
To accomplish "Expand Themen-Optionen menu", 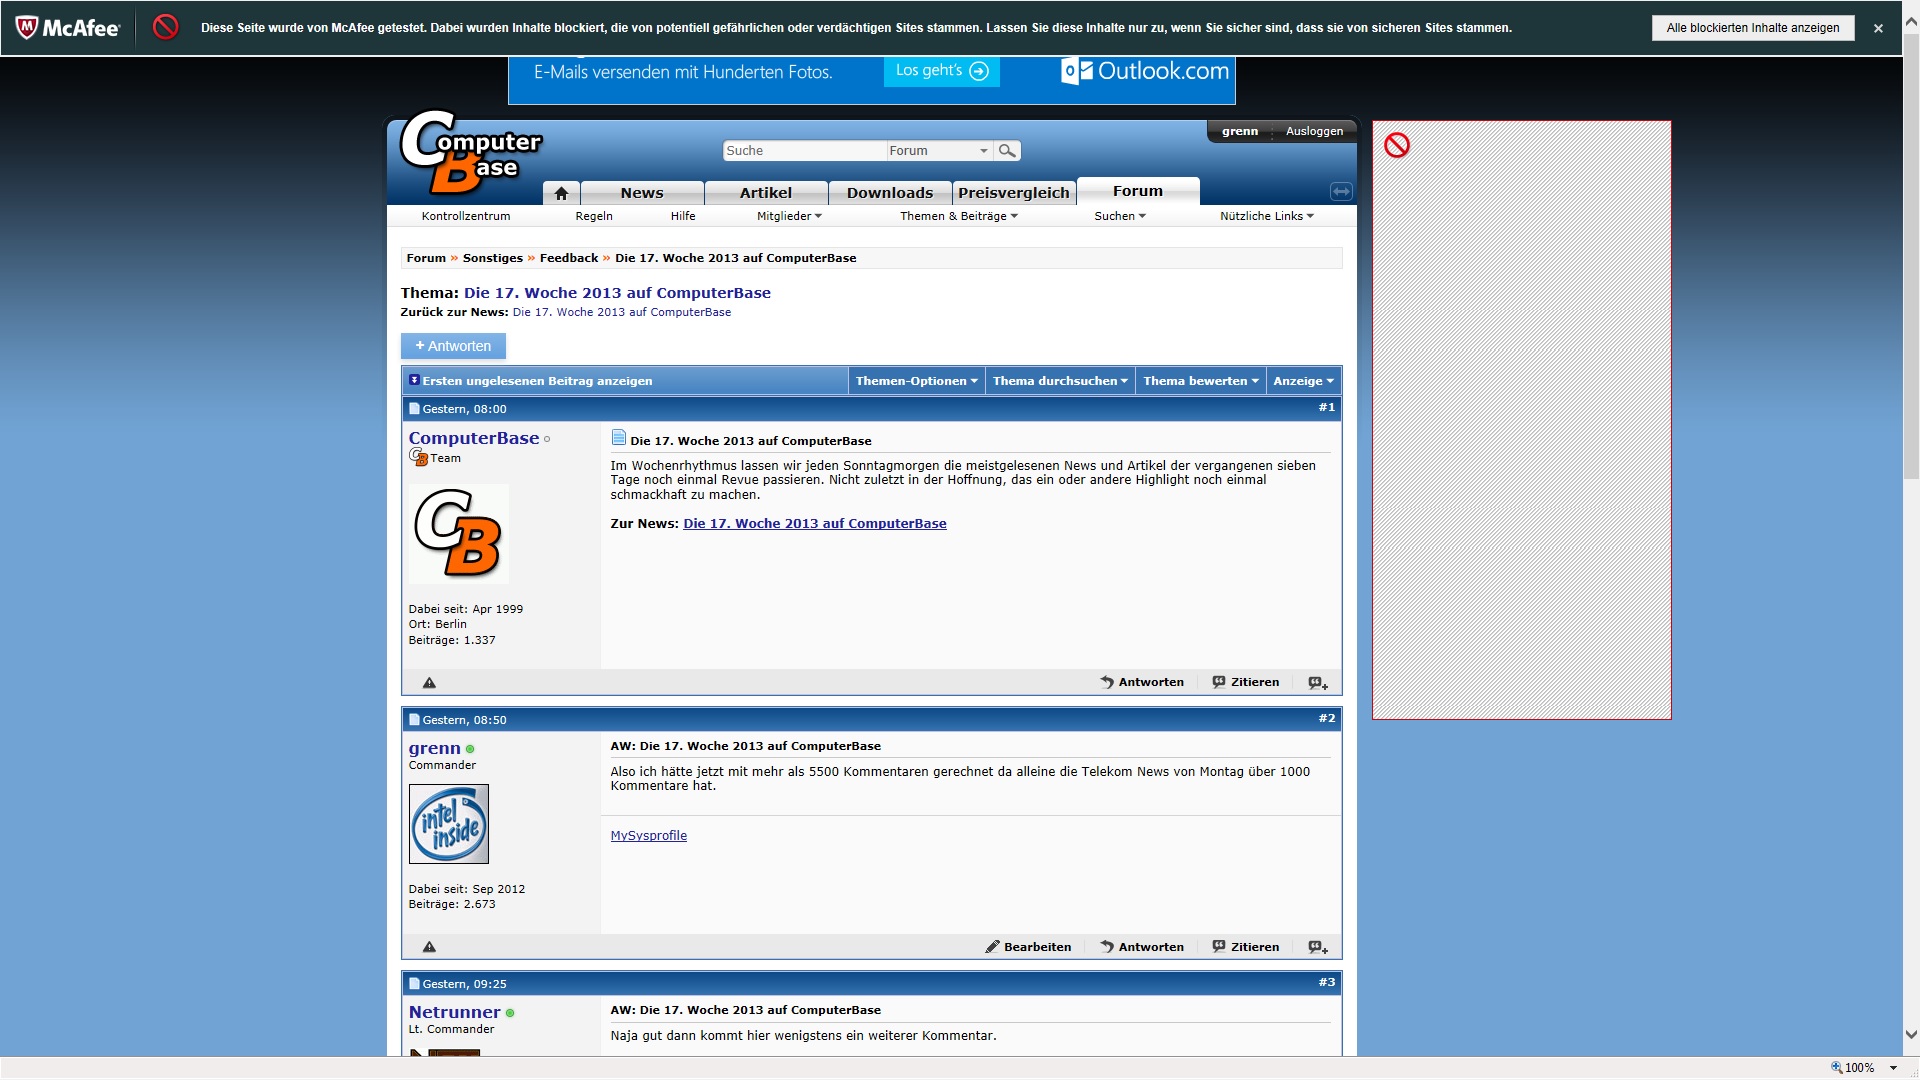I will (916, 381).
